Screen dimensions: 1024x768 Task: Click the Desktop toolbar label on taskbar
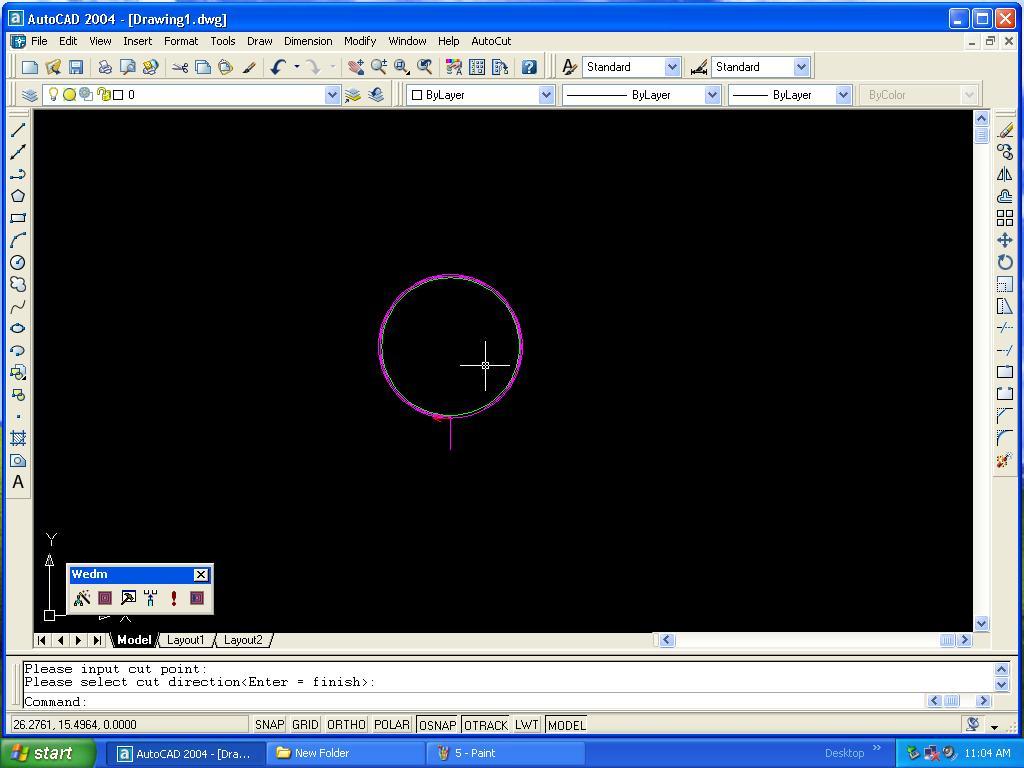[x=844, y=753]
